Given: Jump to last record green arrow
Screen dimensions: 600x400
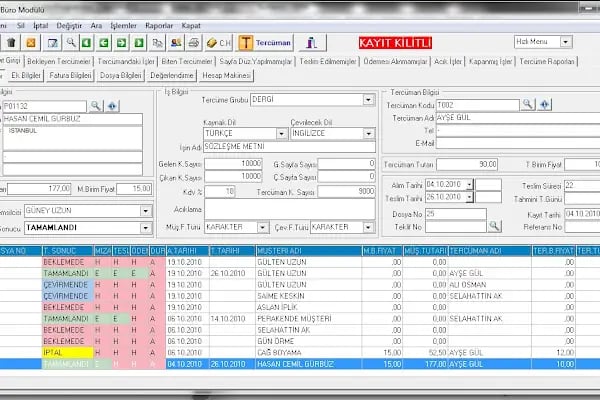Looking at the screenshot, I should [139, 42].
